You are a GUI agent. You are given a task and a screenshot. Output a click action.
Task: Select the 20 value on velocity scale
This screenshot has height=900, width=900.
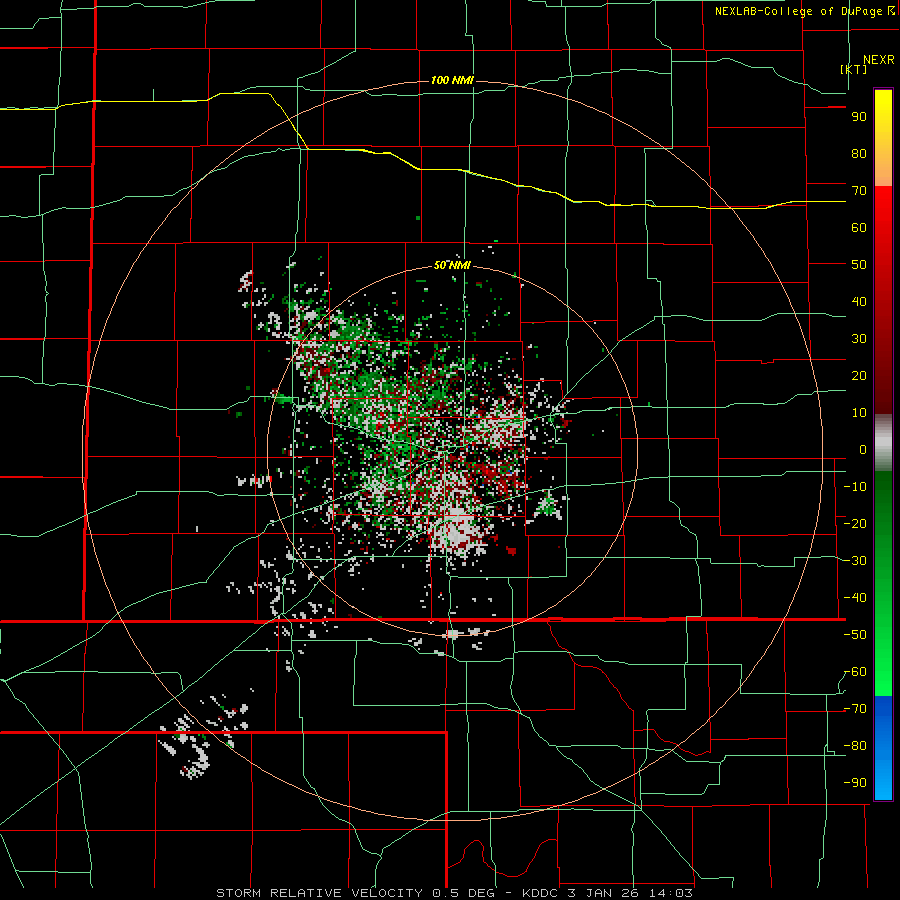pos(859,376)
